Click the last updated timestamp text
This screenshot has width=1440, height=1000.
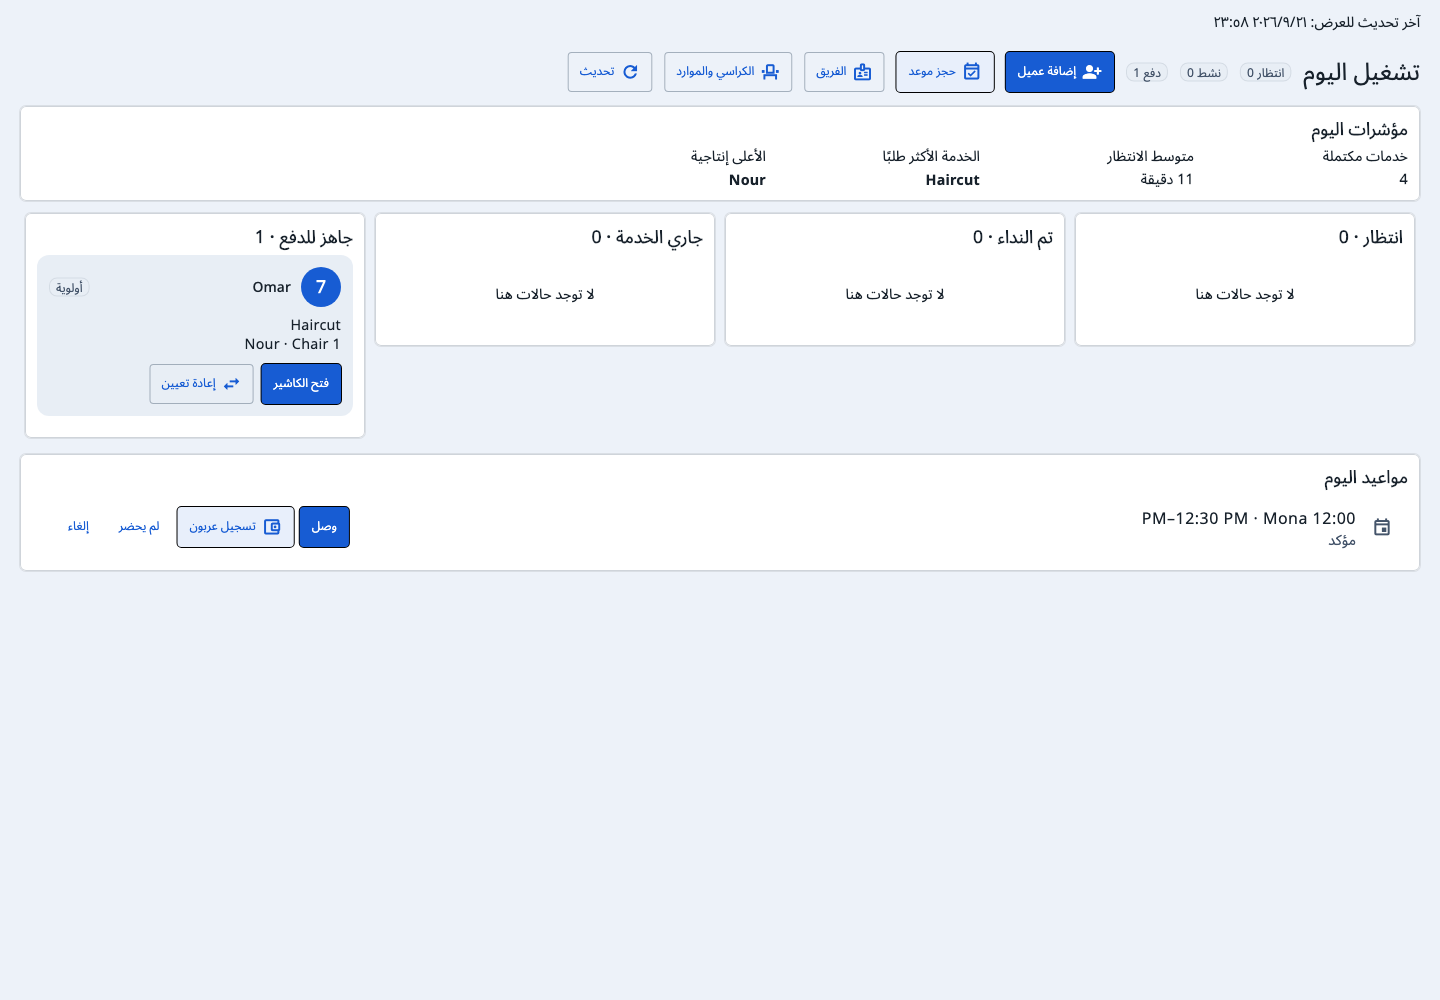1317,22
